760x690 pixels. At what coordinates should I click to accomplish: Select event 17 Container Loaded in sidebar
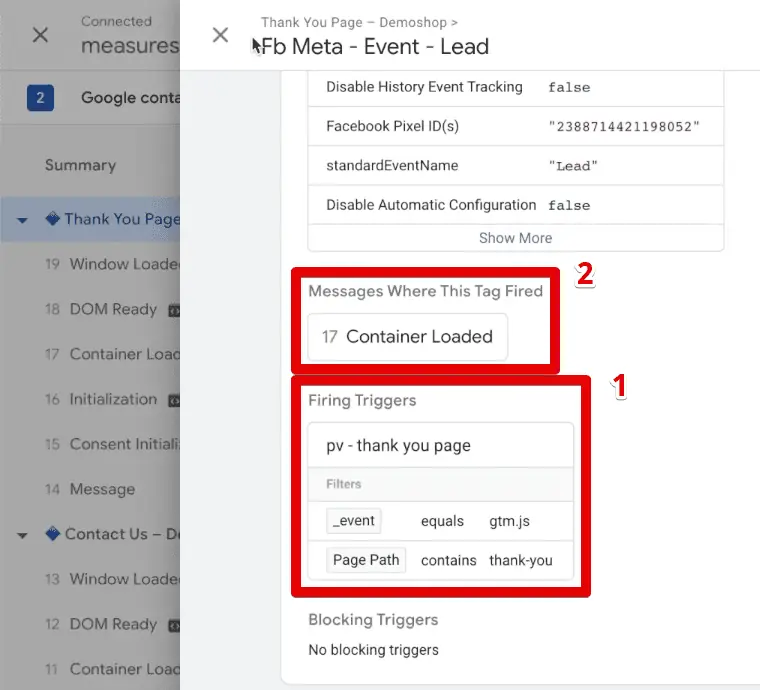point(112,354)
